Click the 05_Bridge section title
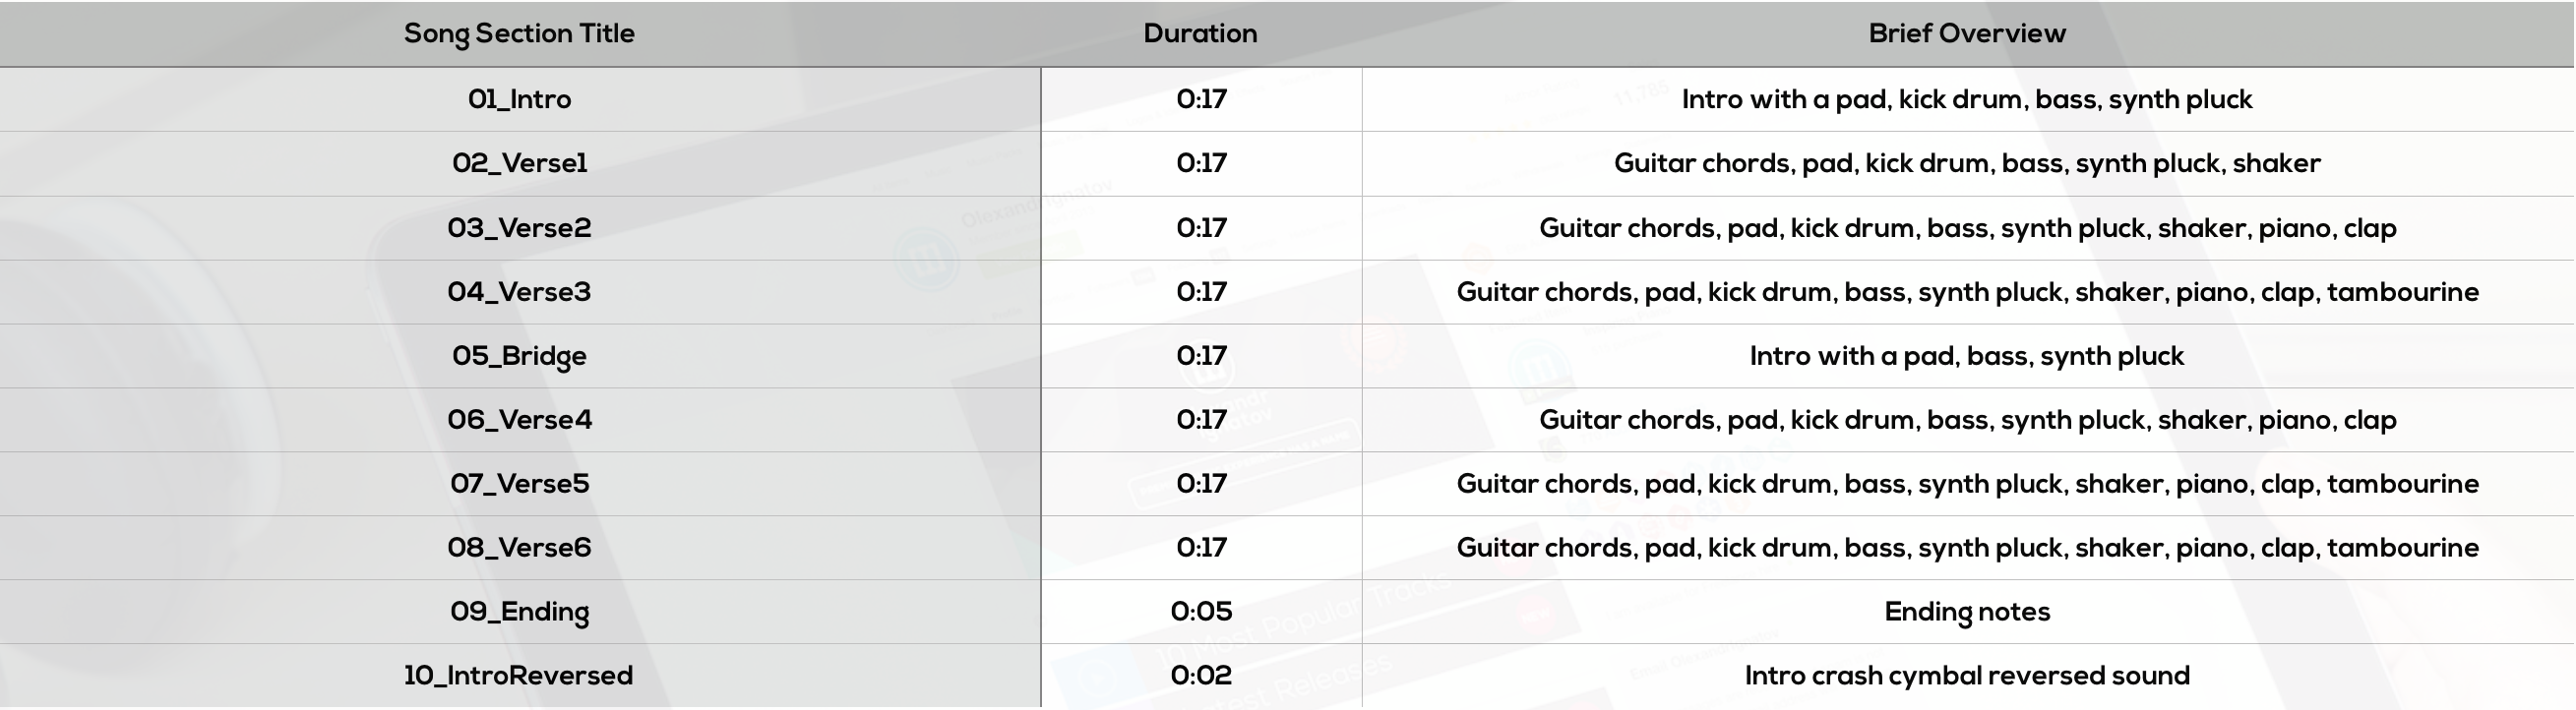 coord(519,357)
